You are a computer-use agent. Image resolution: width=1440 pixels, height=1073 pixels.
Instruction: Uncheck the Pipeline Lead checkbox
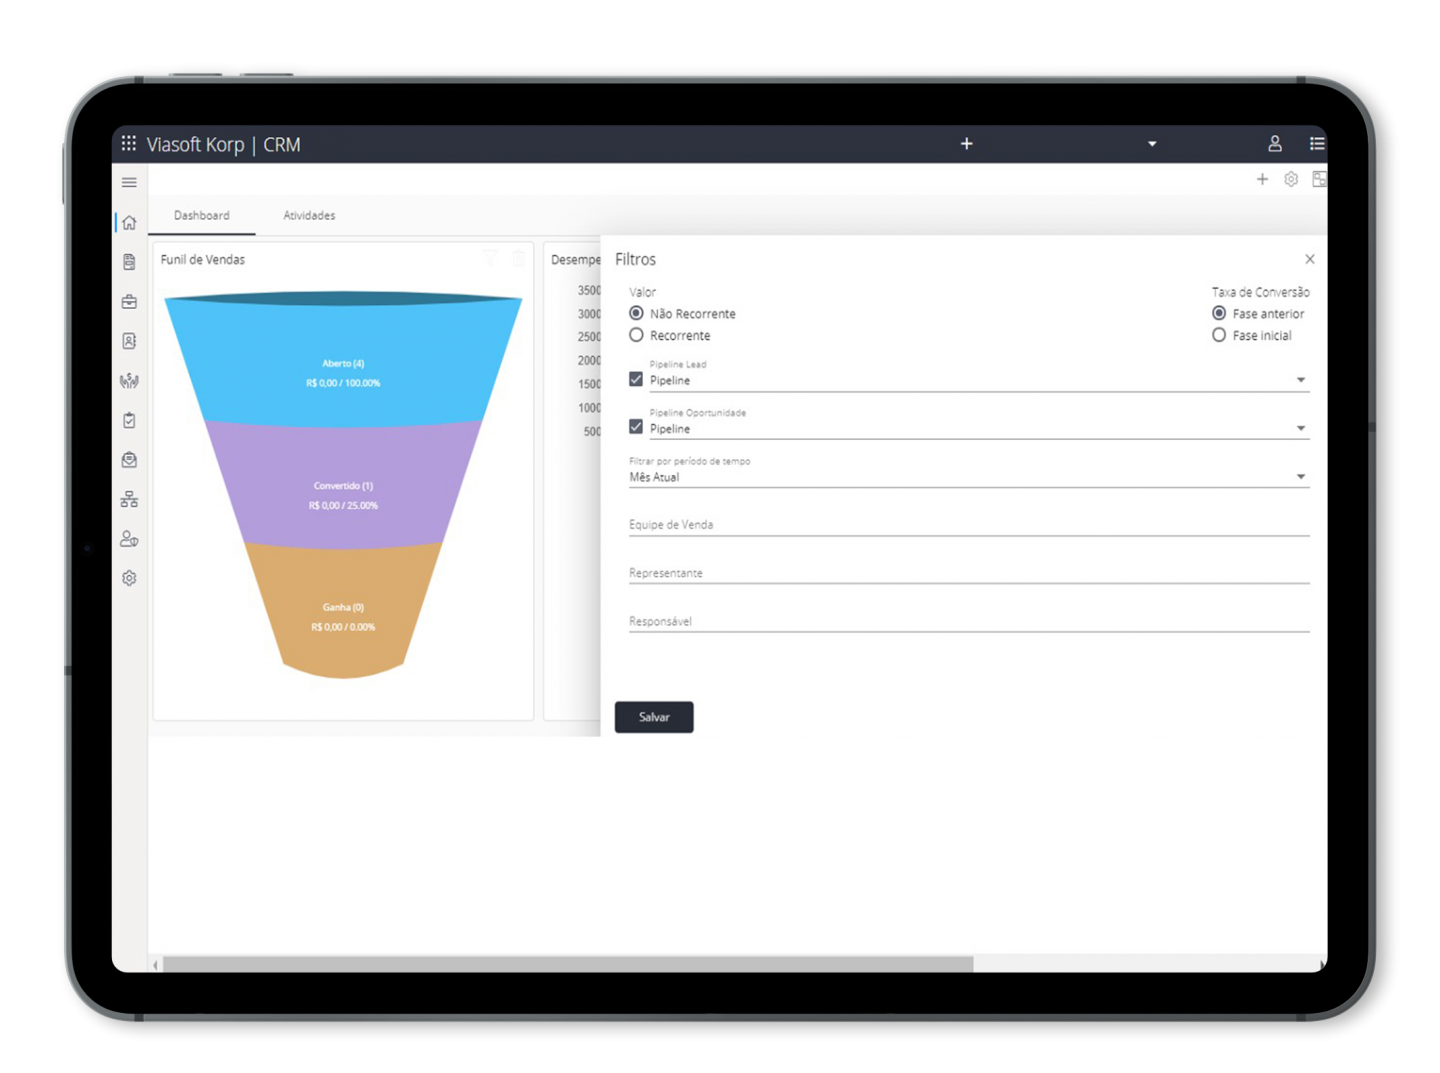[636, 379]
